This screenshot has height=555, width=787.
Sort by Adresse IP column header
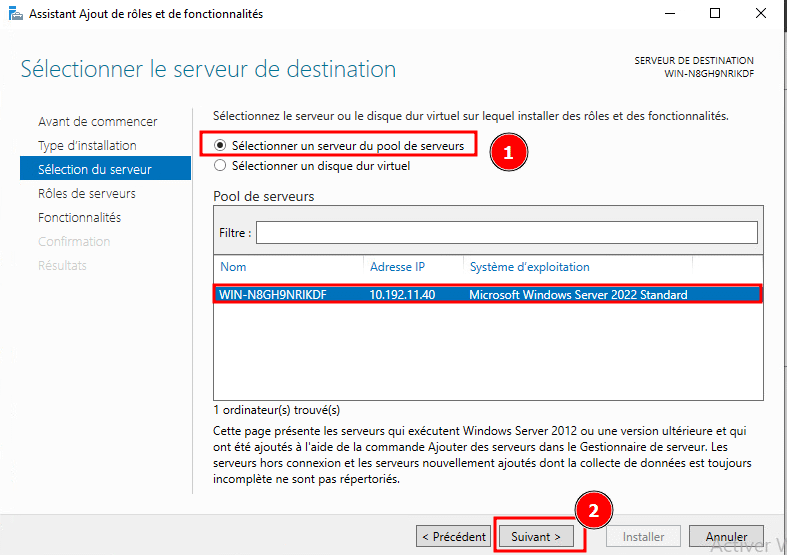coord(397,267)
